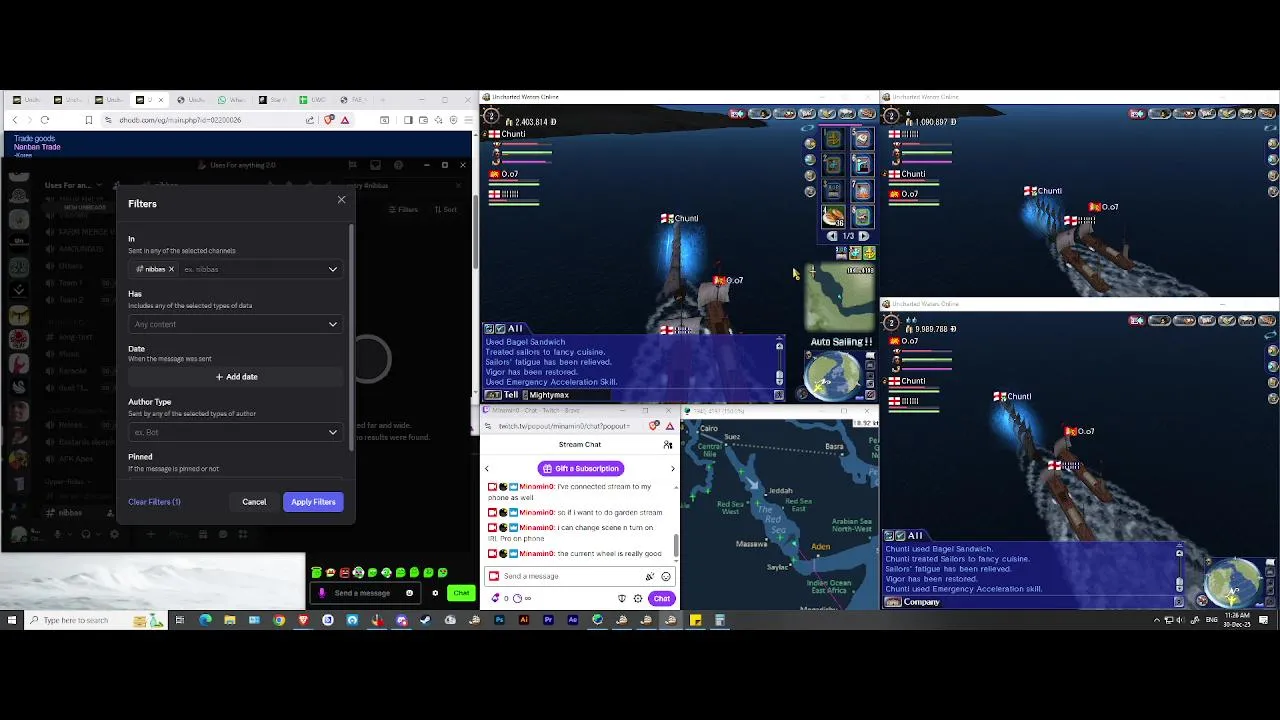Go to next skill page arrow
The height and width of the screenshot is (720, 1280).
pos(864,237)
